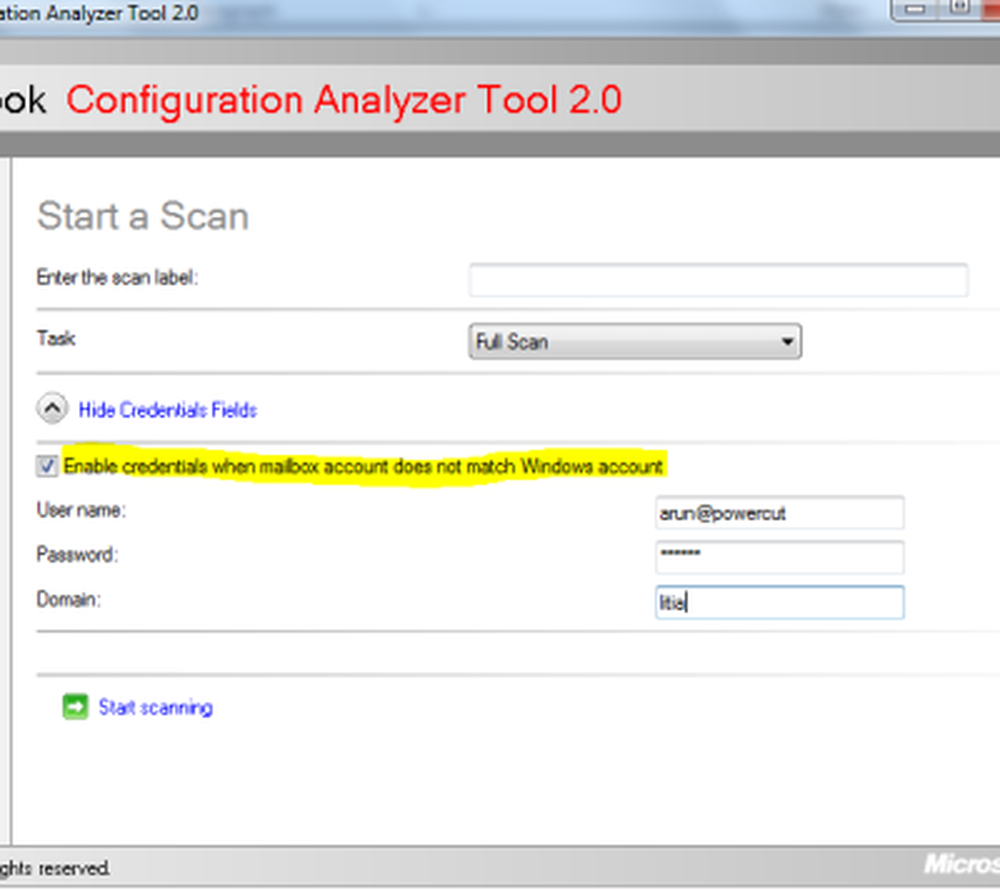Click the 'Enter the scan label:' label
This screenshot has height=890, width=1000.
(117, 277)
